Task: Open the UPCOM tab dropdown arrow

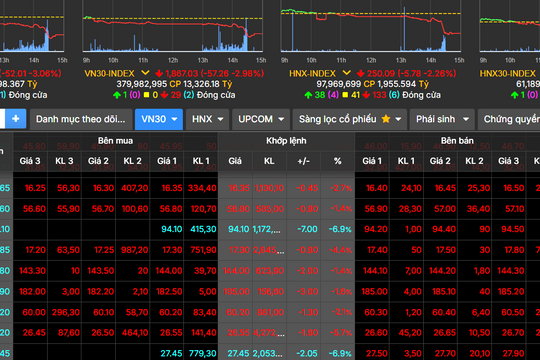Action: click(x=281, y=119)
